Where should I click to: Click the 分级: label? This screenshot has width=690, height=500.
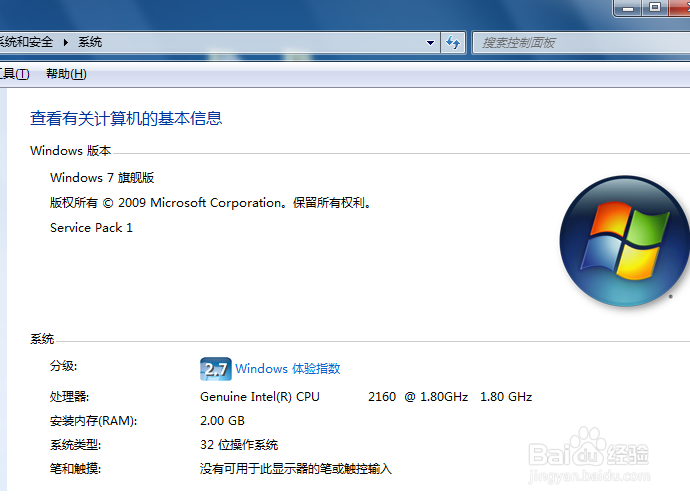coord(63,366)
